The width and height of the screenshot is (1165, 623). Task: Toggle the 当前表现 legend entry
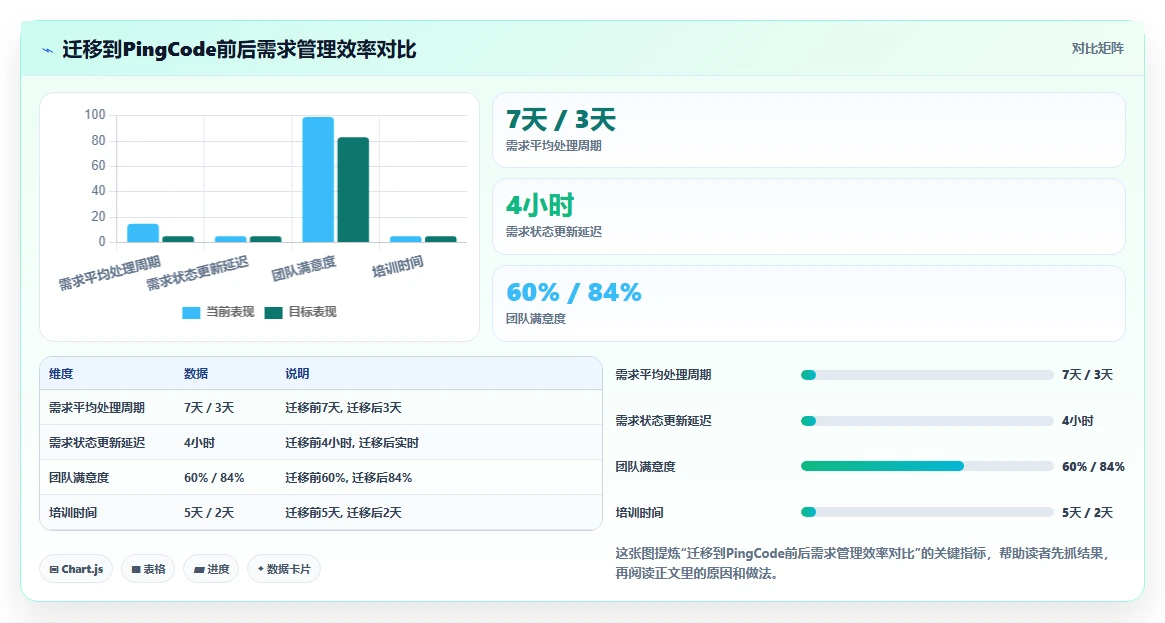tap(218, 312)
